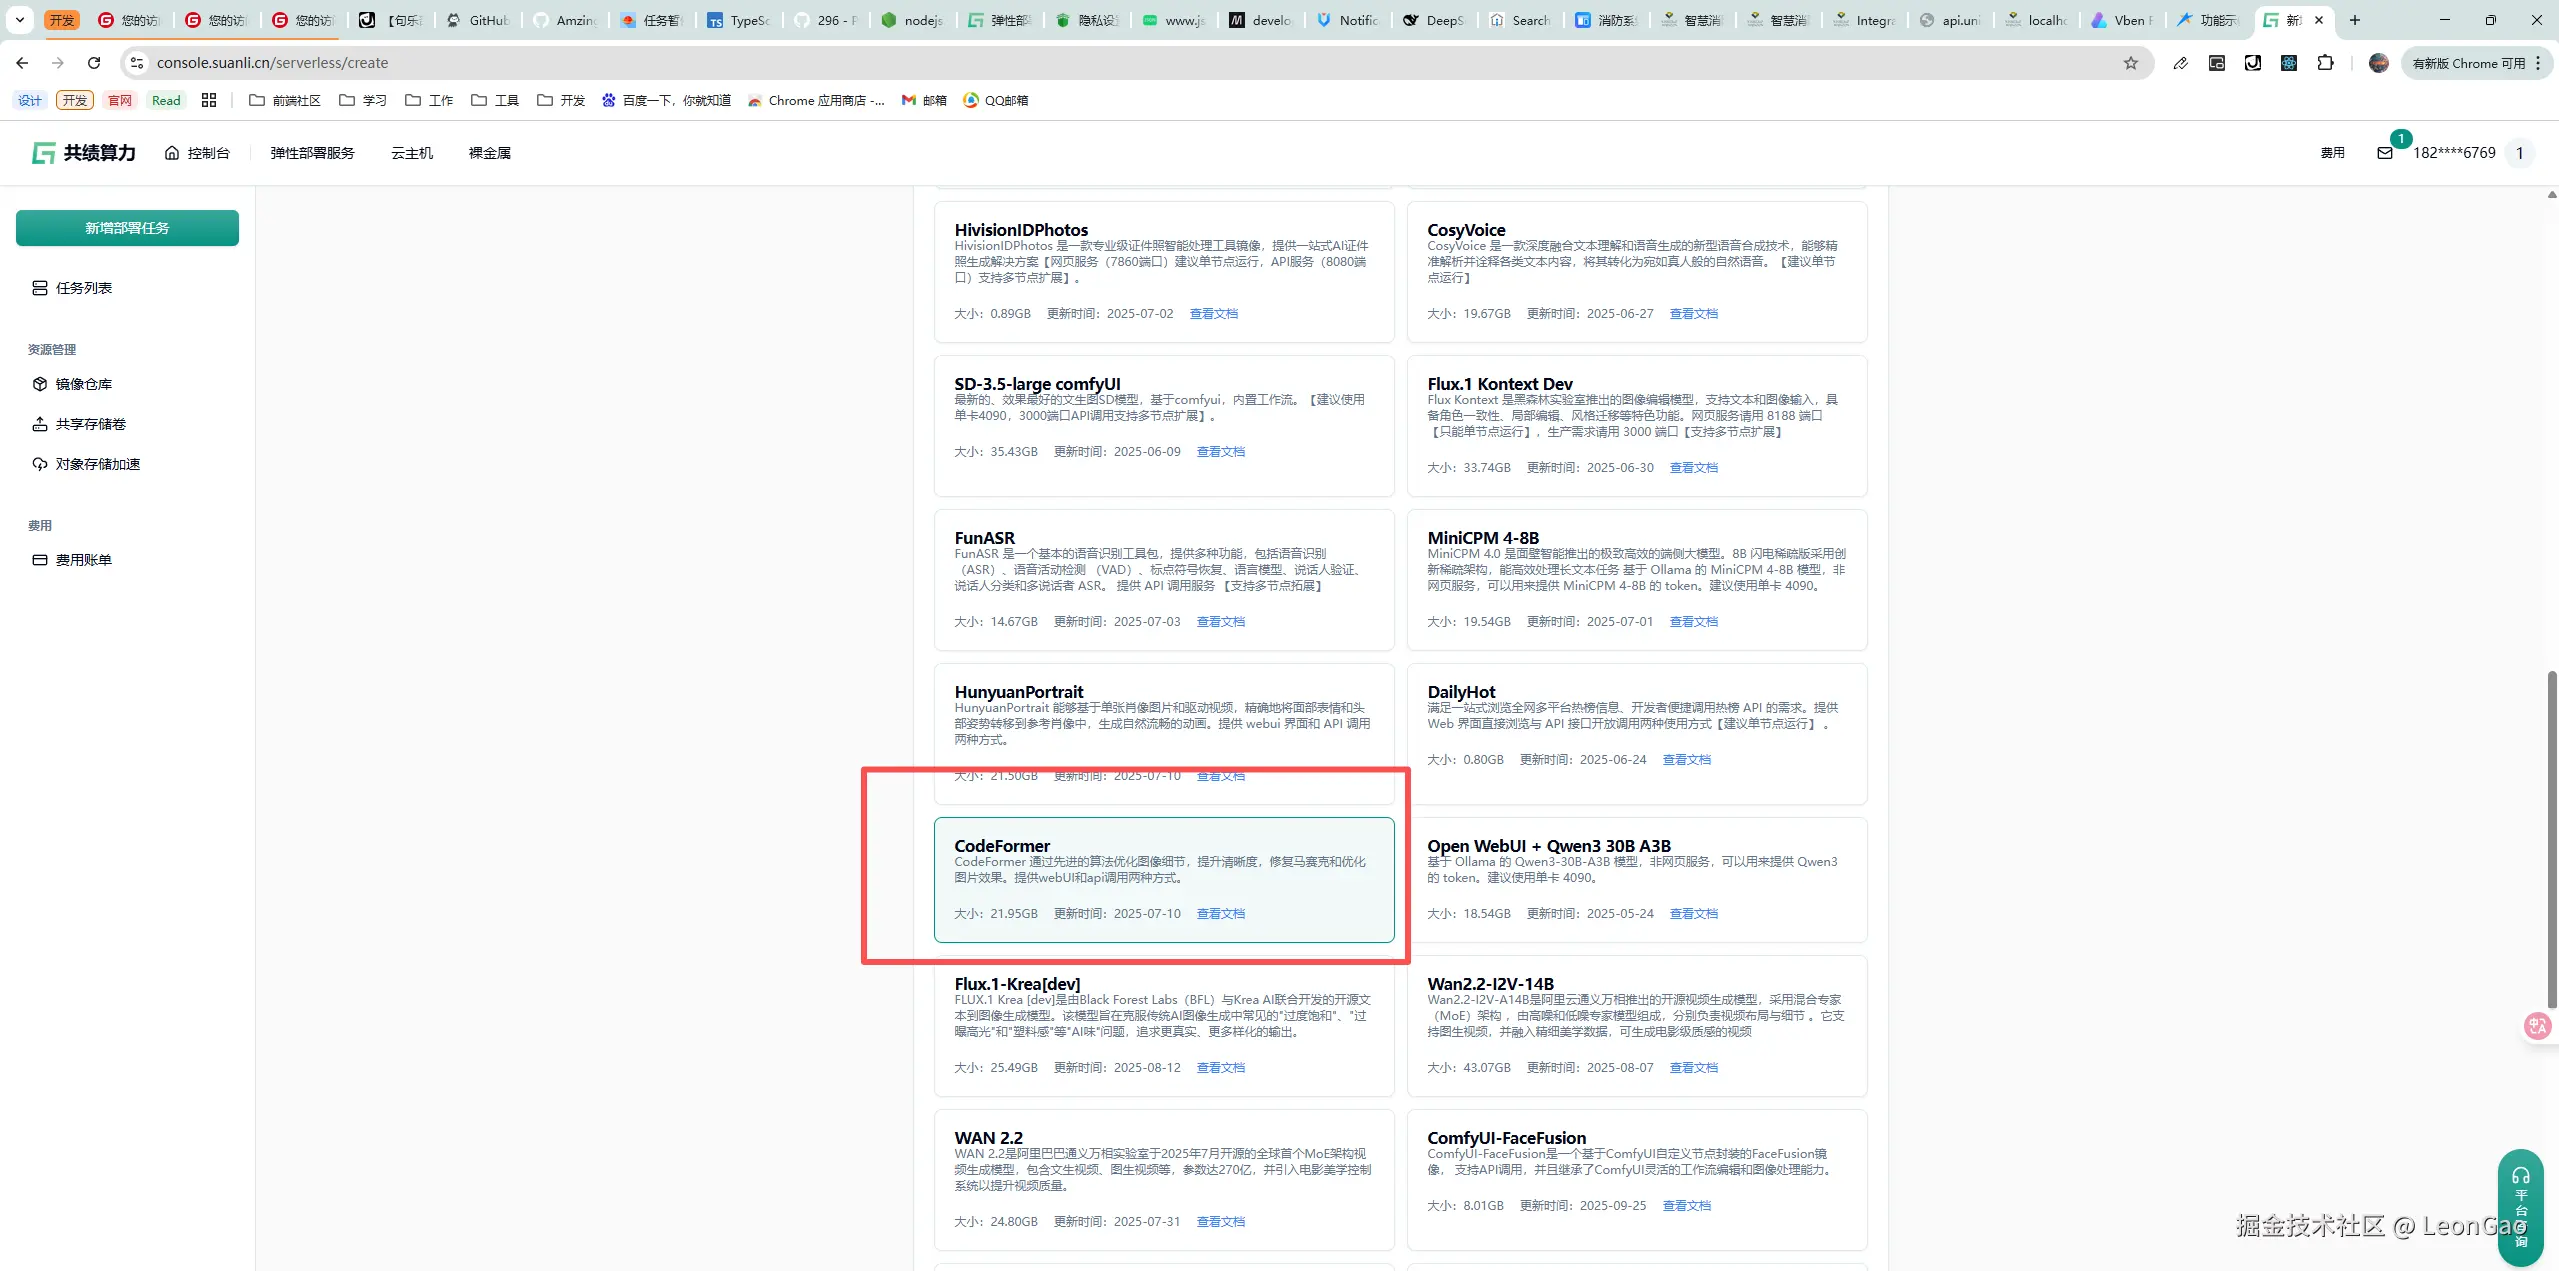Expand the tab search dropdown arrow

pyautogui.click(x=19, y=20)
